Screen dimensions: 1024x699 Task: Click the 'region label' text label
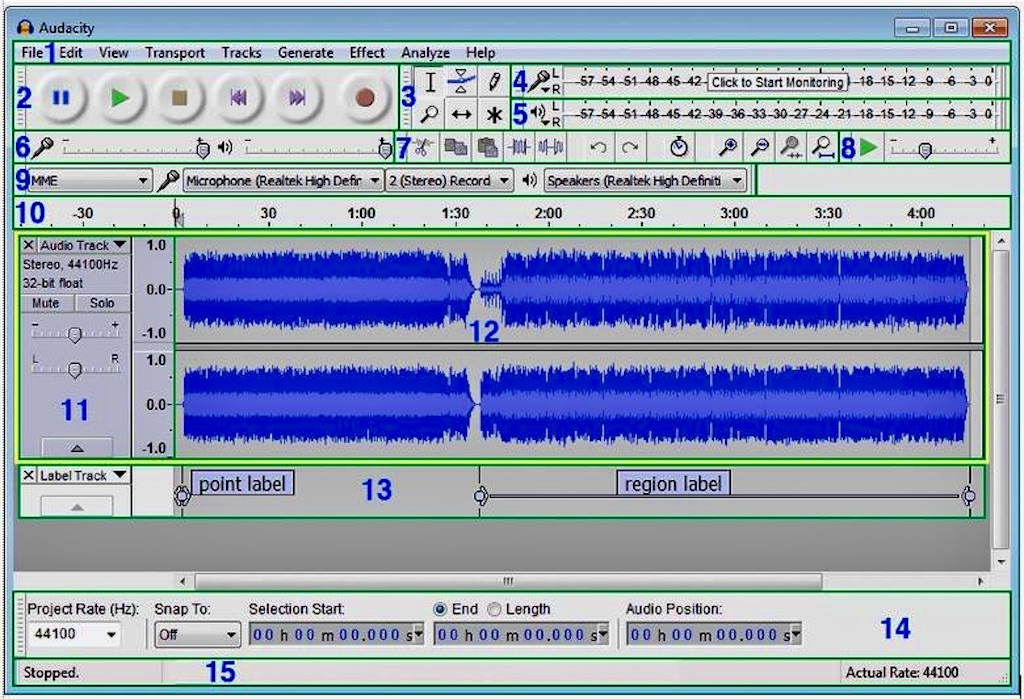[673, 484]
